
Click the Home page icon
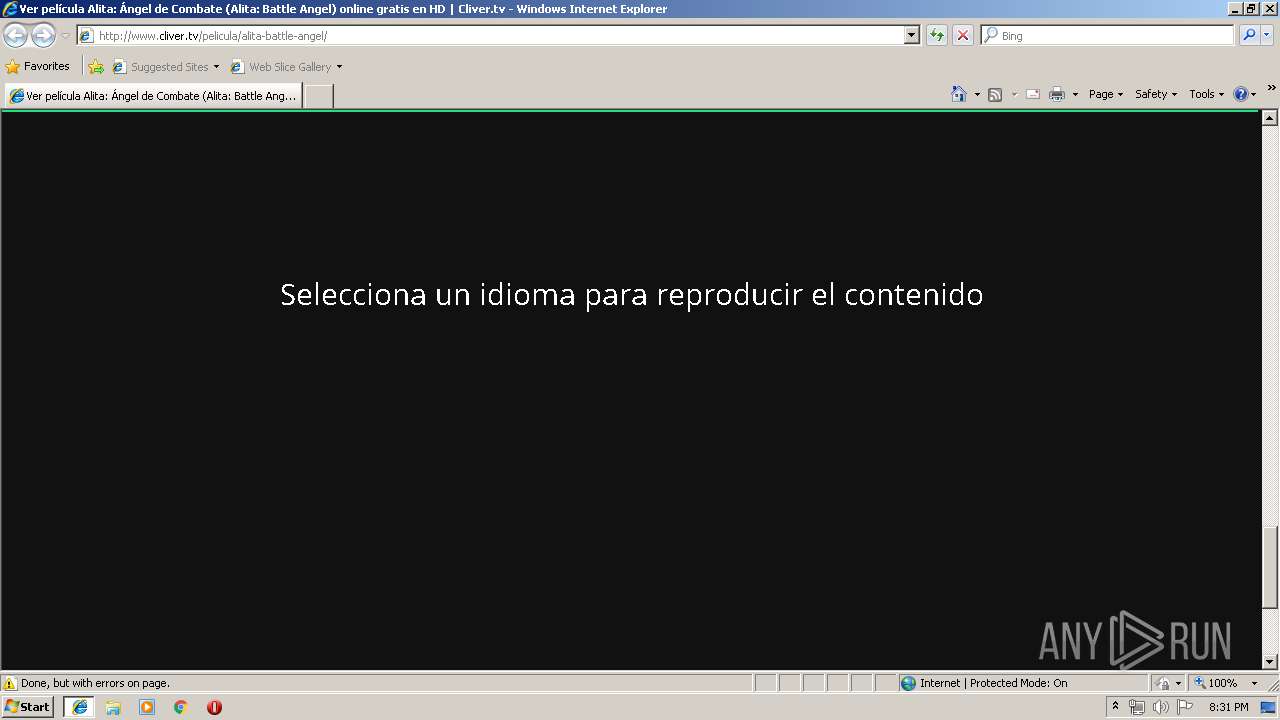click(959, 94)
